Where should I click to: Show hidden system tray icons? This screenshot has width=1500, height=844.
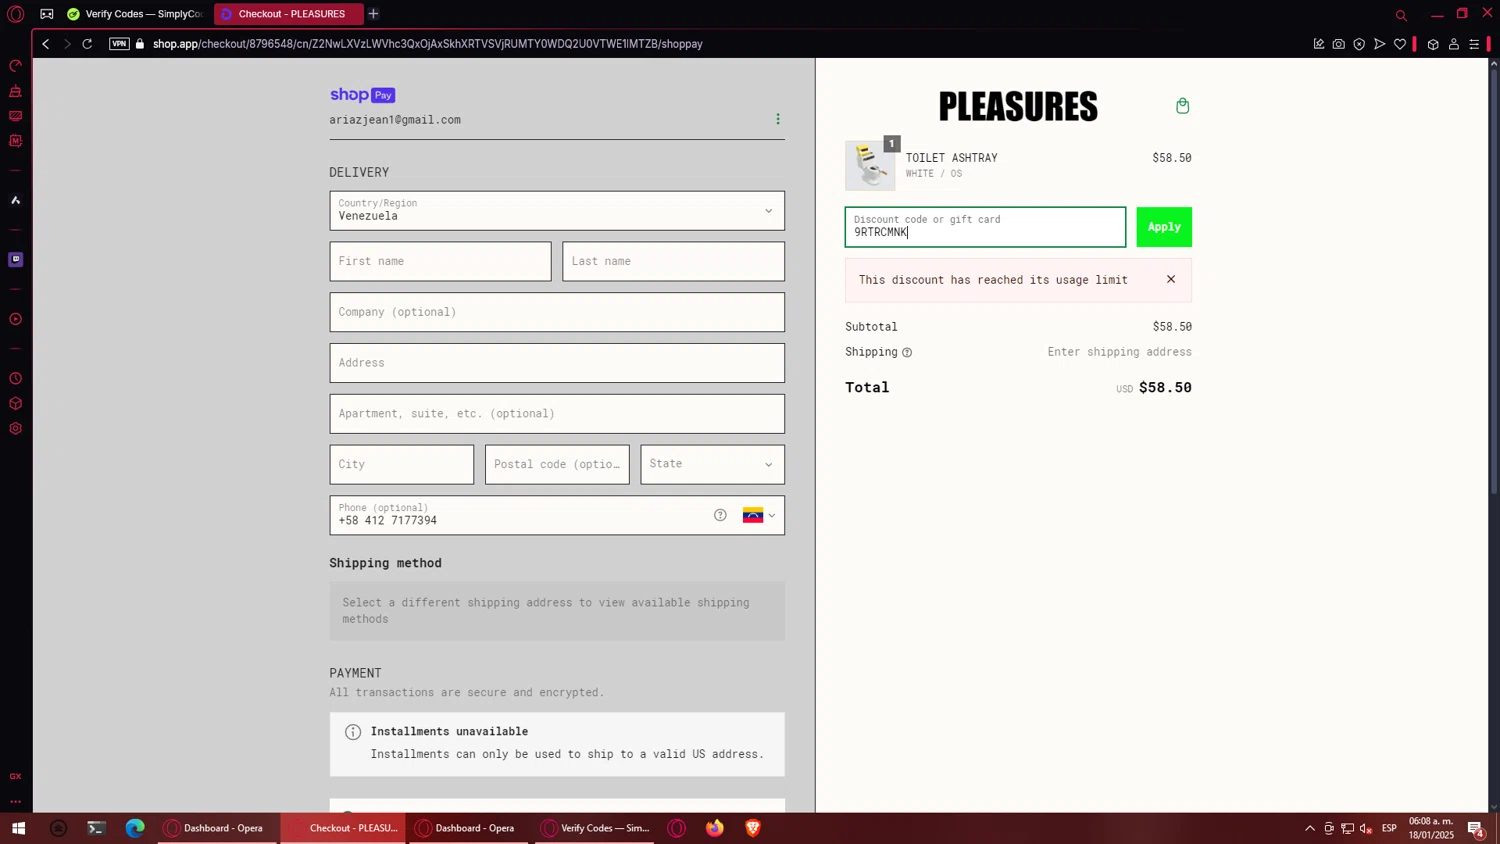tap(1310, 828)
